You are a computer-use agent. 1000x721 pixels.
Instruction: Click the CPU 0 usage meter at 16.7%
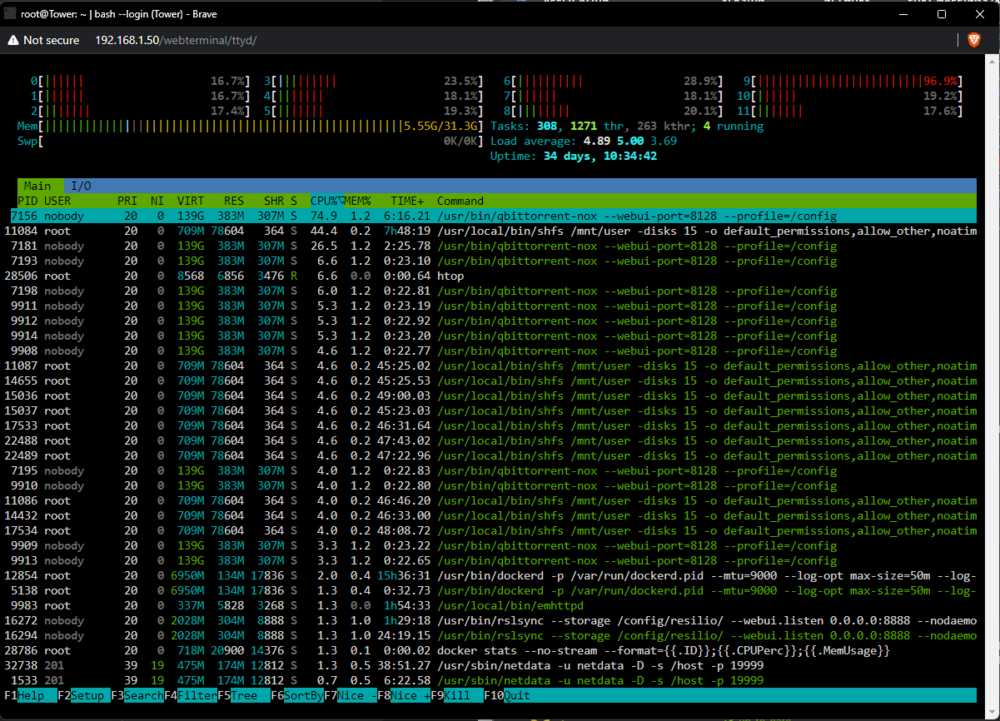point(140,81)
